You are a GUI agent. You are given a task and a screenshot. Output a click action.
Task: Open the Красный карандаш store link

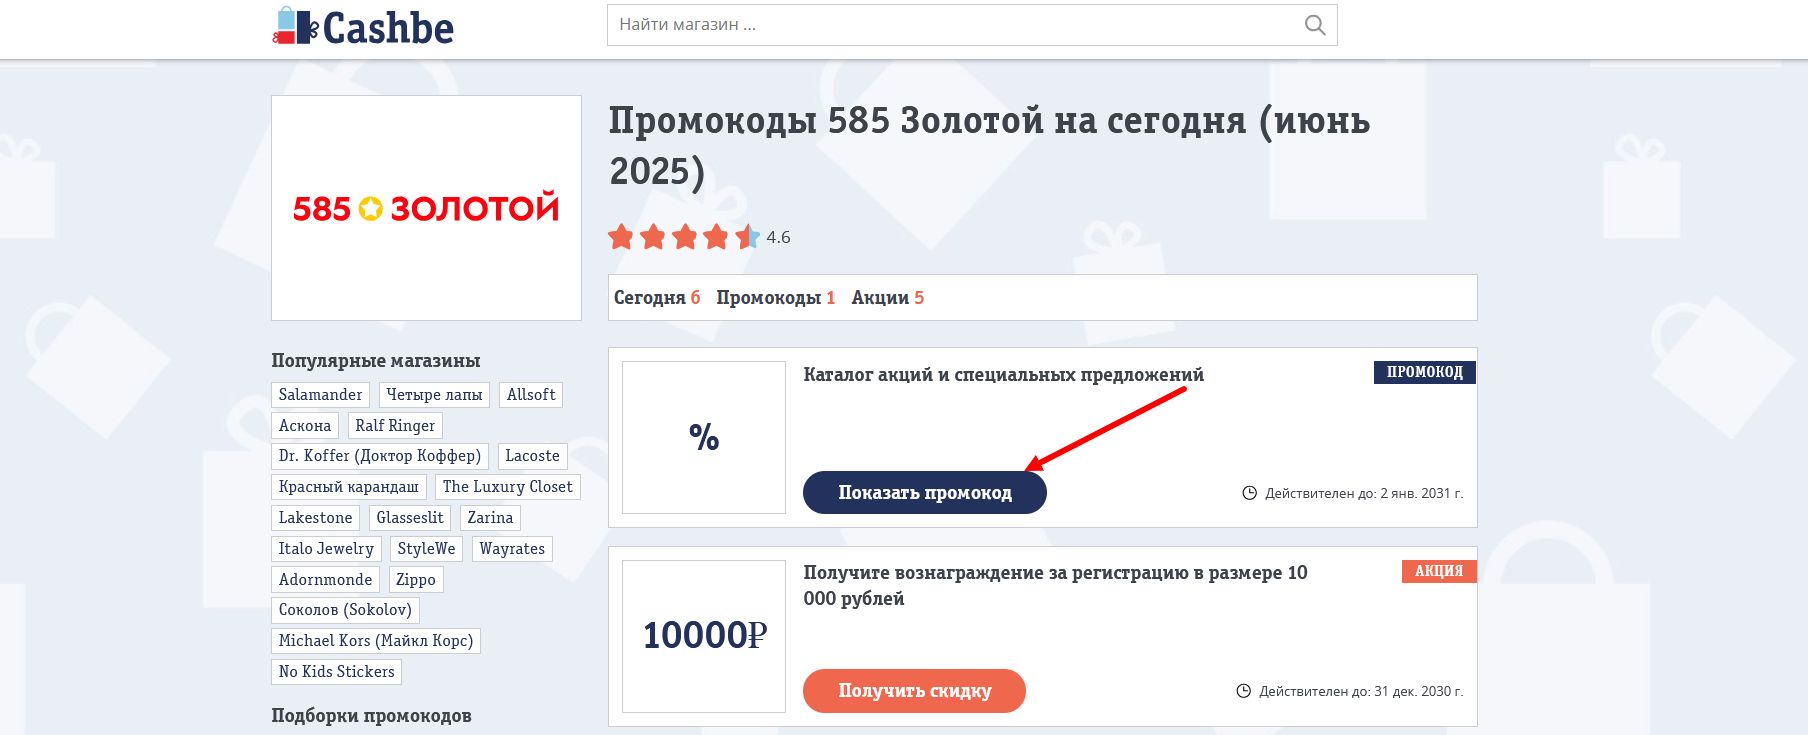click(349, 487)
